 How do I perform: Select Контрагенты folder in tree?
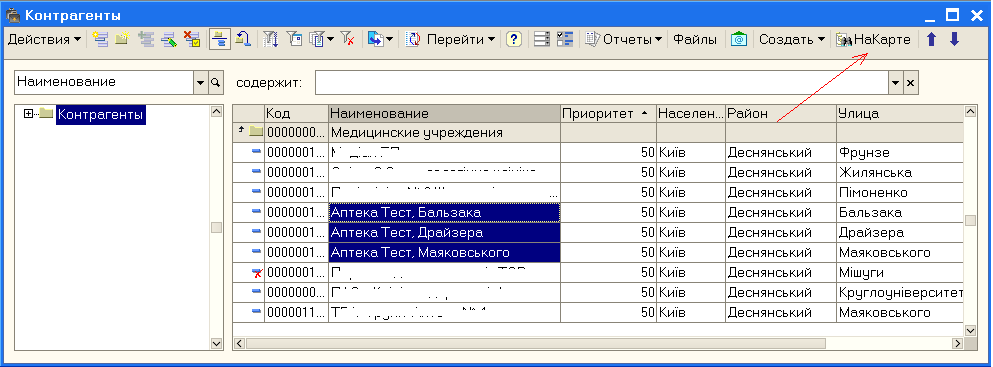pyautogui.click(x=101, y=115)
